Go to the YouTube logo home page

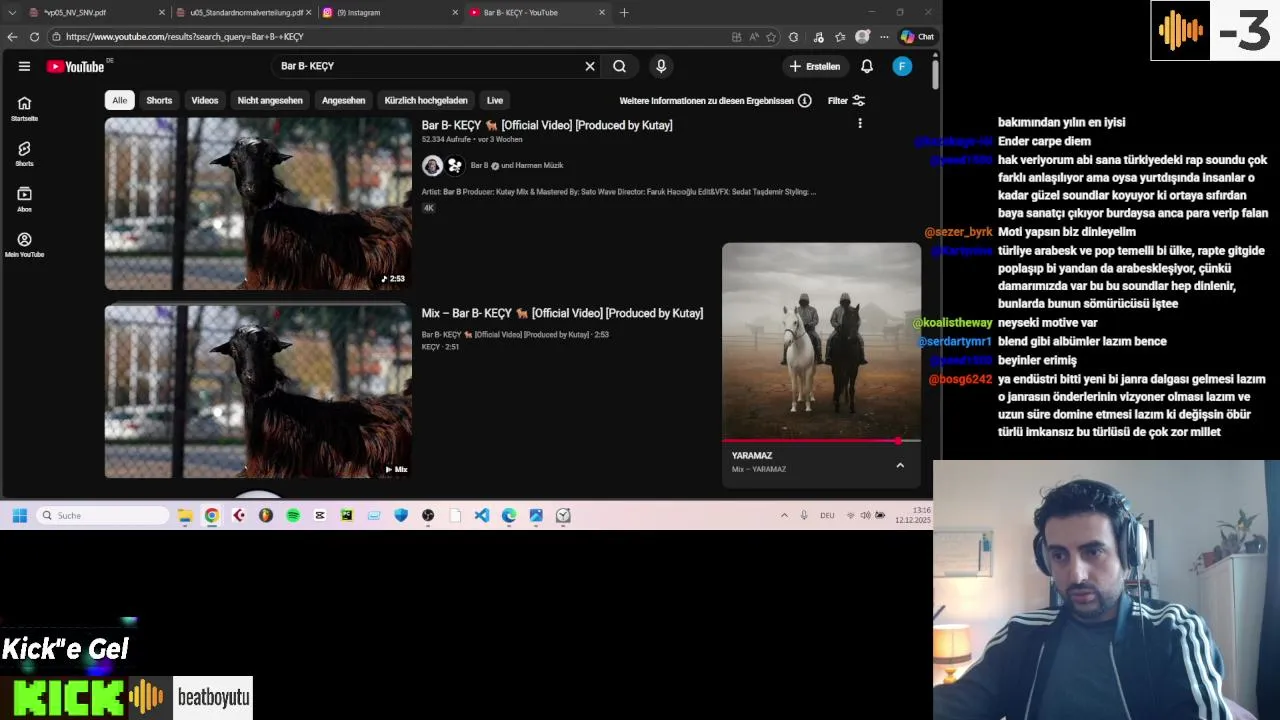76,66
